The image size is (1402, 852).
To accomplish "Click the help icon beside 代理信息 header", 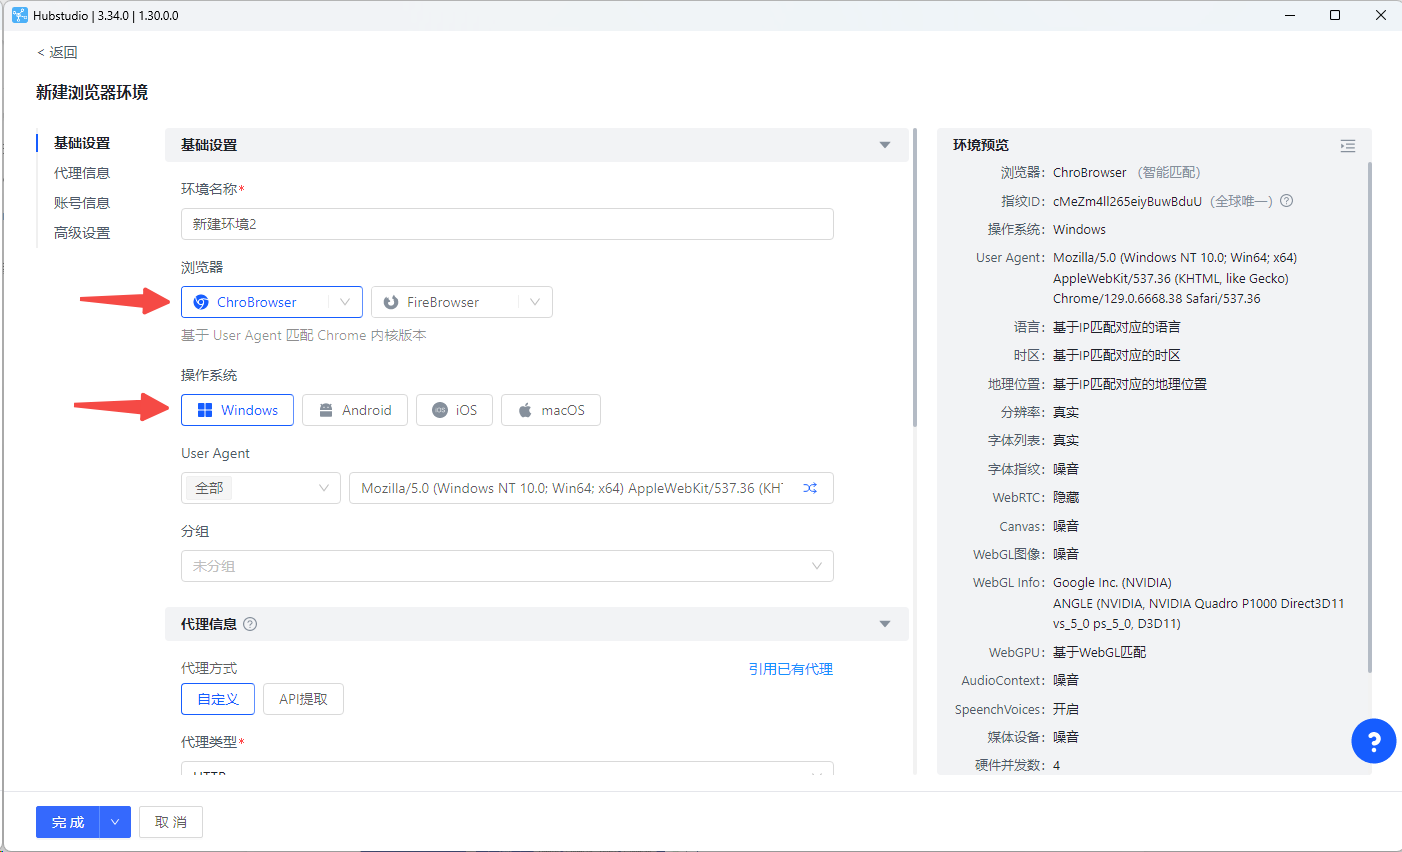I will (250, 624).
